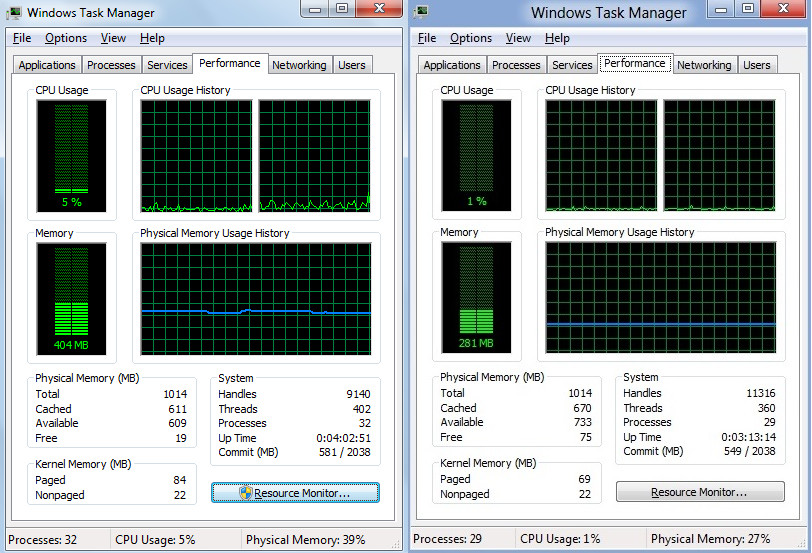This screenshot has width=812, height=553.
Task: Click status bar 'Processes: 29'
Action: (x=447, y=539)
